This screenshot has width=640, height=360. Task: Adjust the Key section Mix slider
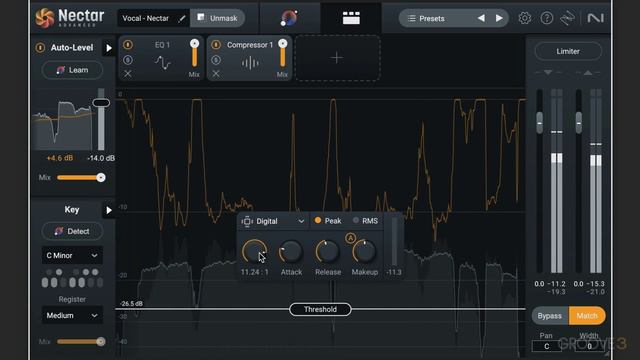tap(81, 342)
